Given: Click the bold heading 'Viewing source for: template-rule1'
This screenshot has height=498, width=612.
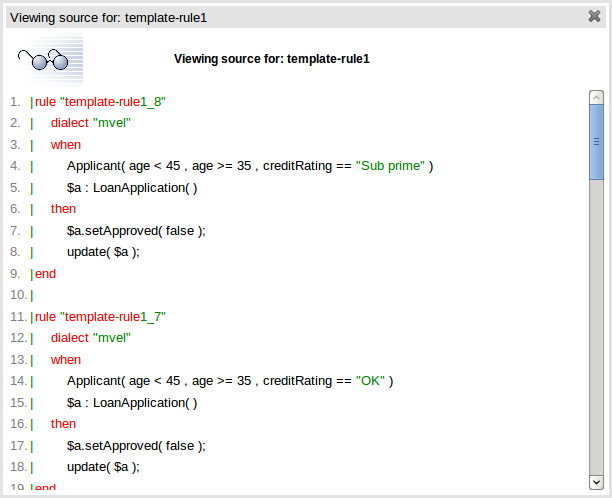Looking at the screenshot, I should [x=271, y=59].
